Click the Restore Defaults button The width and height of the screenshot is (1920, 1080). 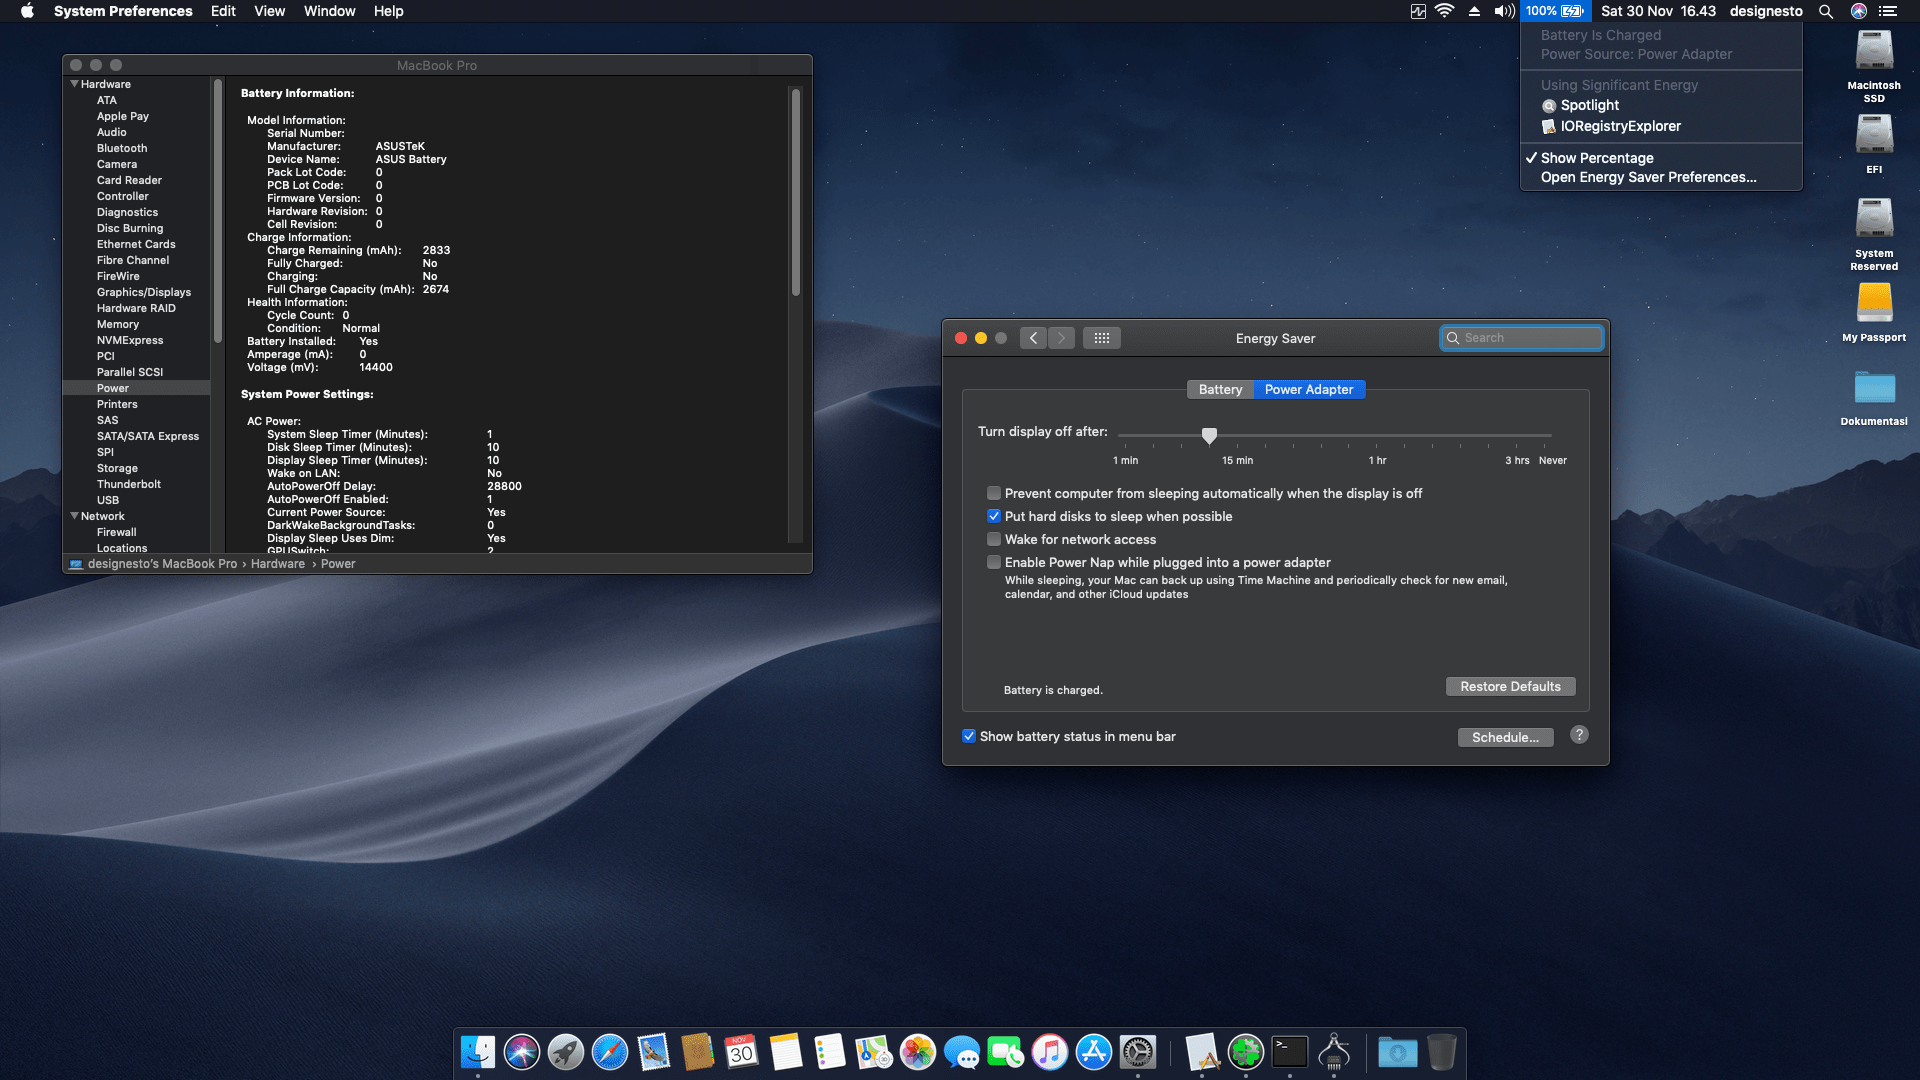1510,686
